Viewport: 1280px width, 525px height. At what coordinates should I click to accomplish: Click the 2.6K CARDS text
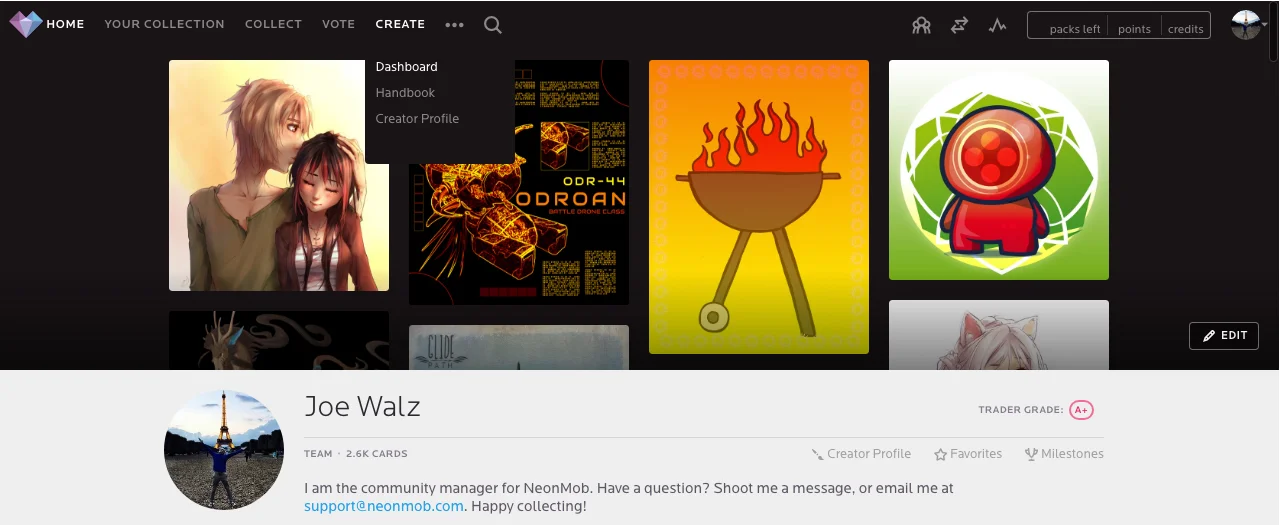click(x=377, y=454)
